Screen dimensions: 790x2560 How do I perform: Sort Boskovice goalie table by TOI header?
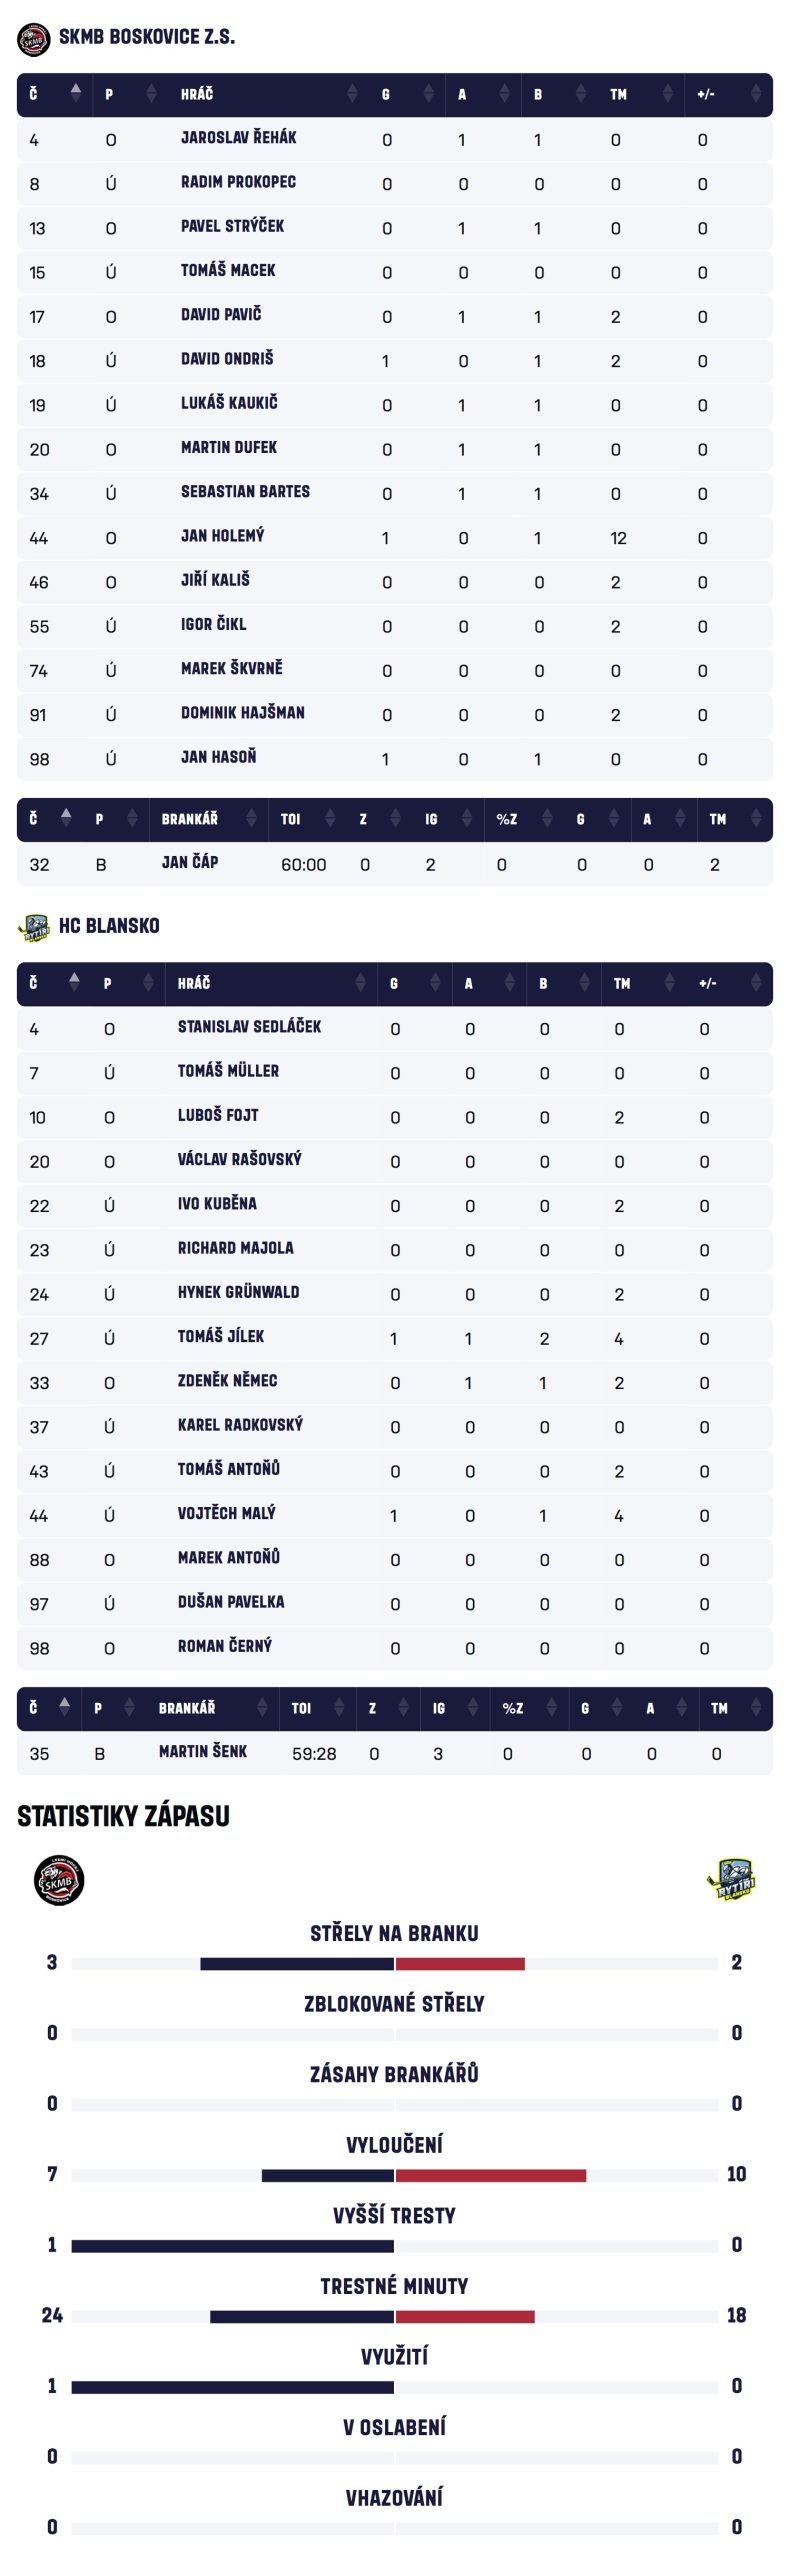pyautogui.click(x=291, y=820)
